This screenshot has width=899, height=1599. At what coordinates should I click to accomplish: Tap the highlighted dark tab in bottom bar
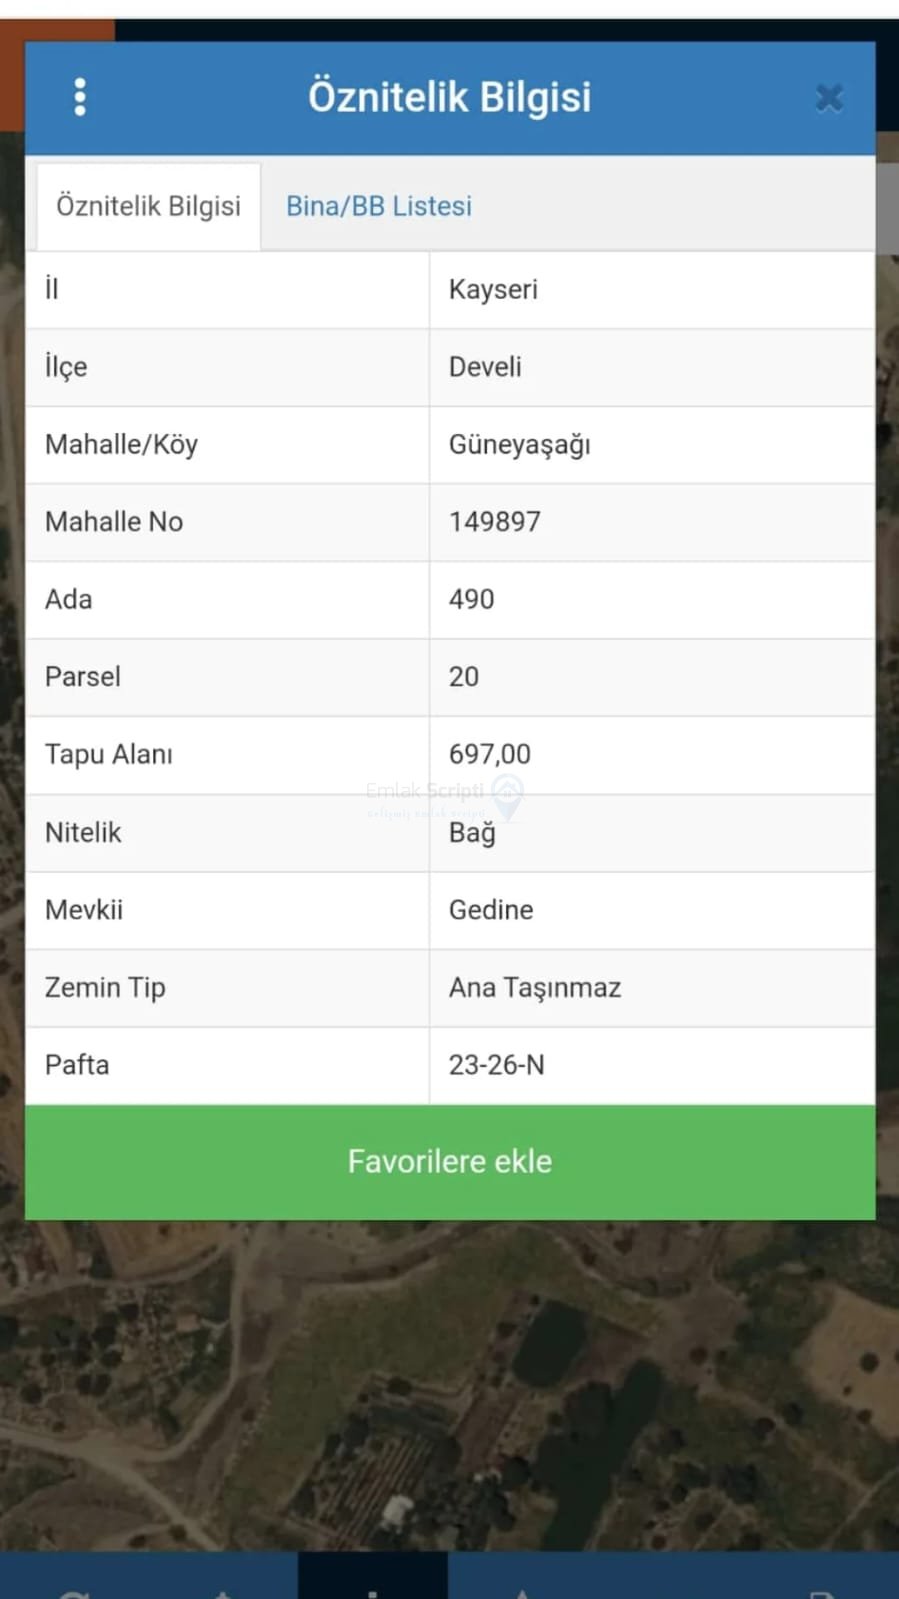(372, 1577)
